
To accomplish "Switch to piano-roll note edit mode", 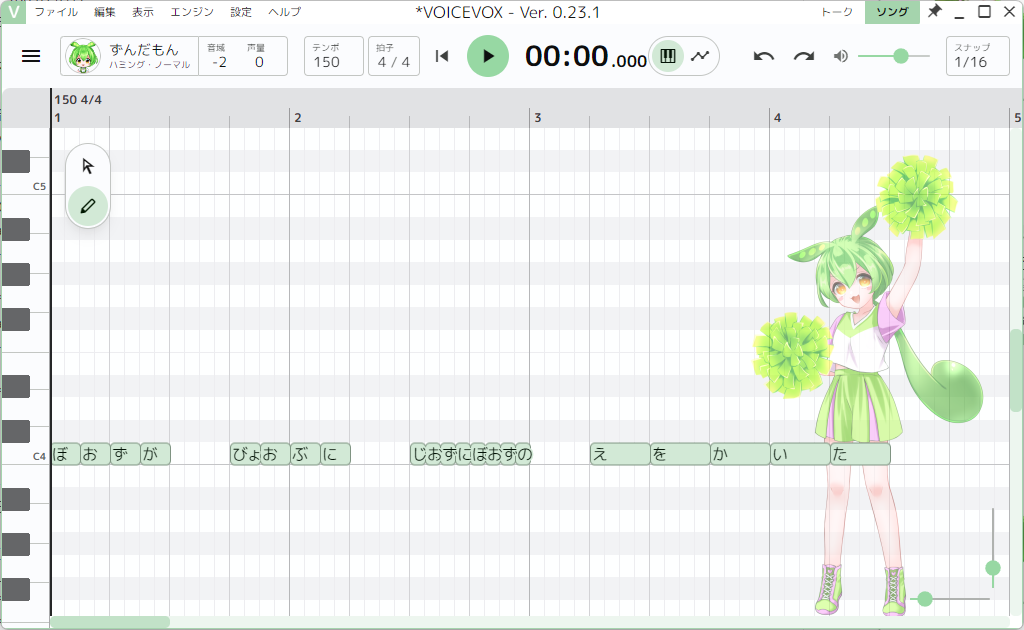I will 667,56.
